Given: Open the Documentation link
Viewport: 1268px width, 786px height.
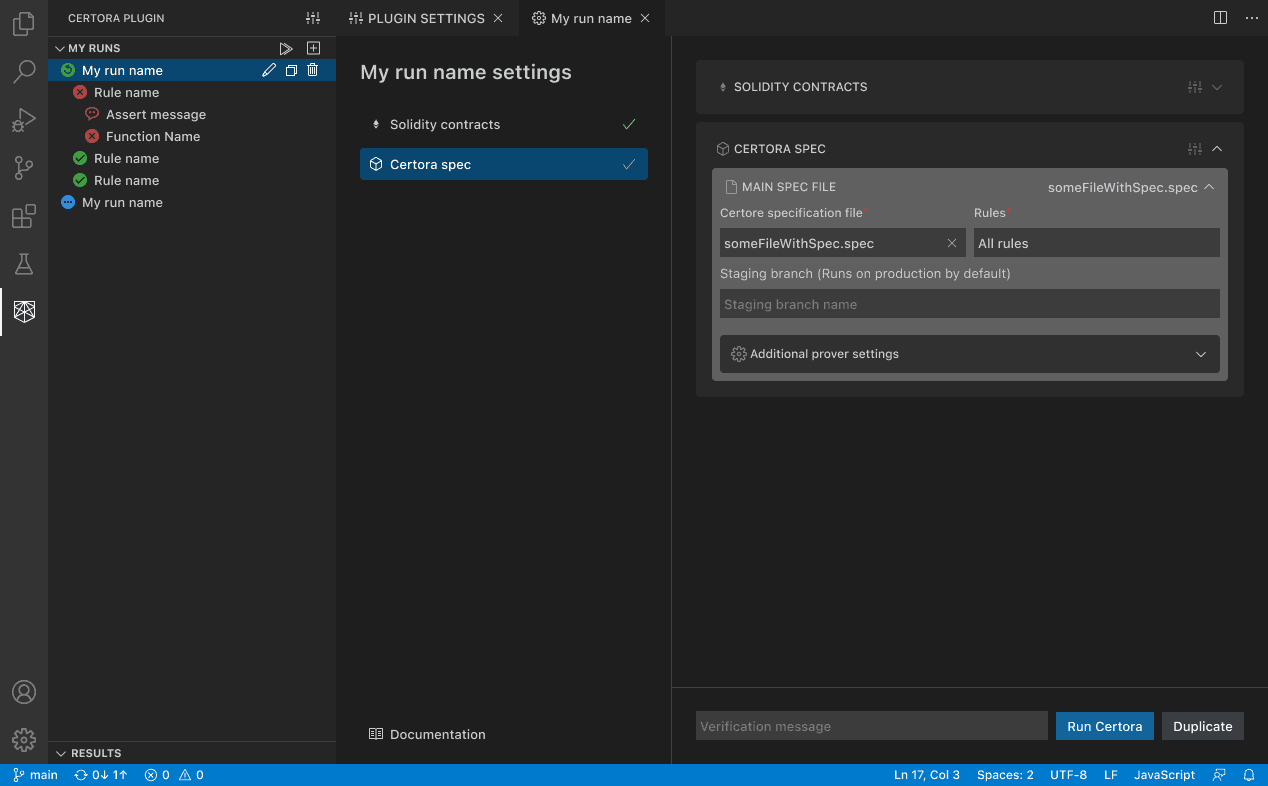Looking at the screenshot, I should click(427, 734).
